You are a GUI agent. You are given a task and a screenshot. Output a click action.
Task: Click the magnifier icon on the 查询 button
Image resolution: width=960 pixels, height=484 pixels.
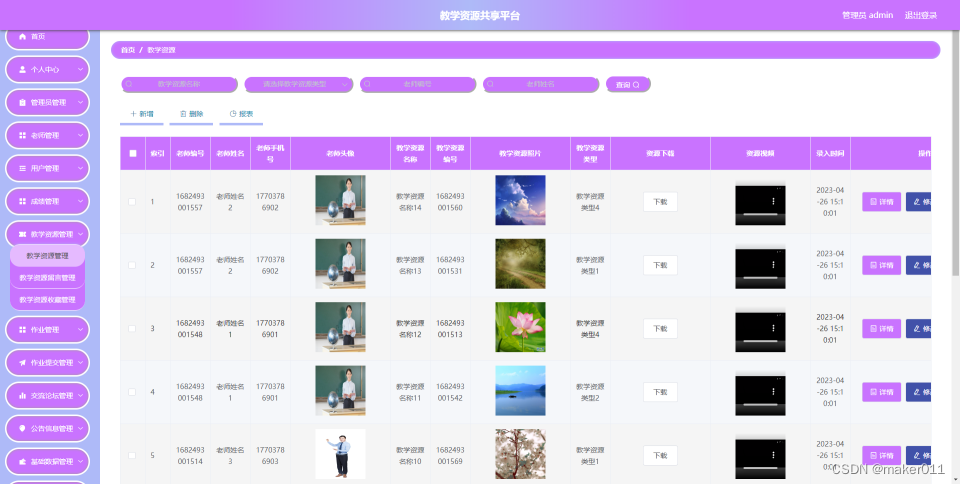click(636, 84)
